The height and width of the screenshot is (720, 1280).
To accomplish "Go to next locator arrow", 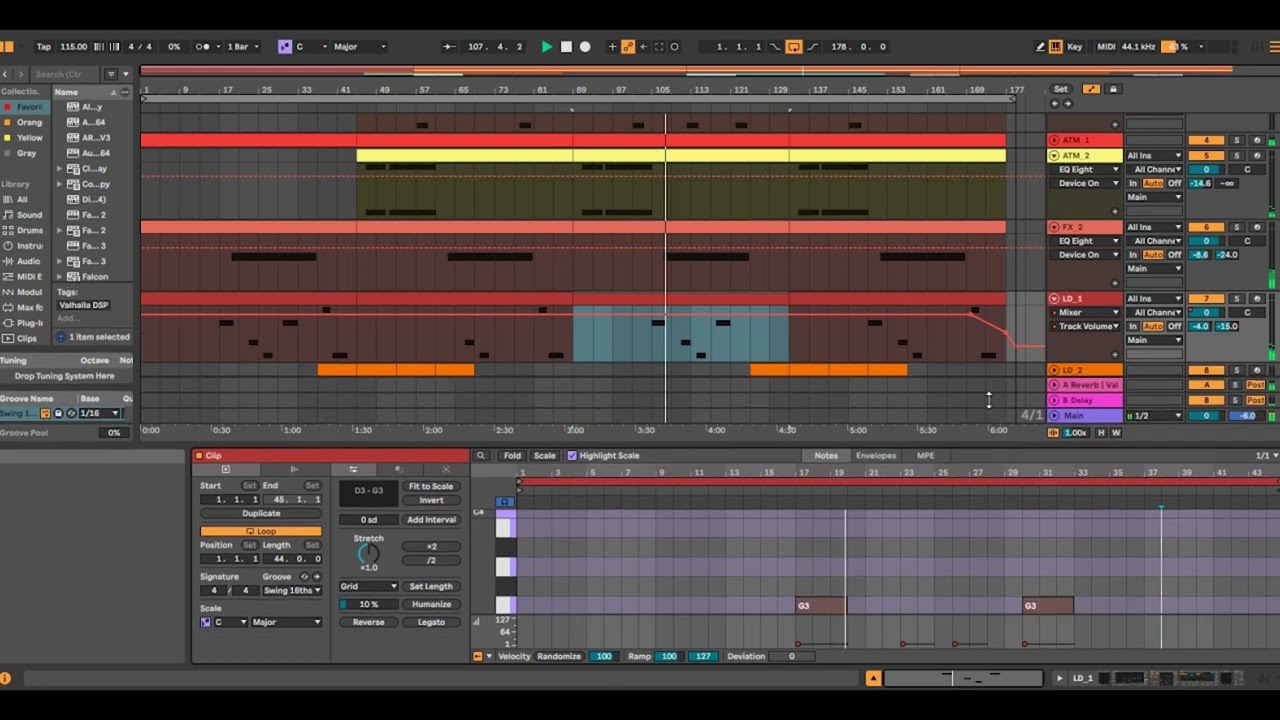I will (1068, 104).
